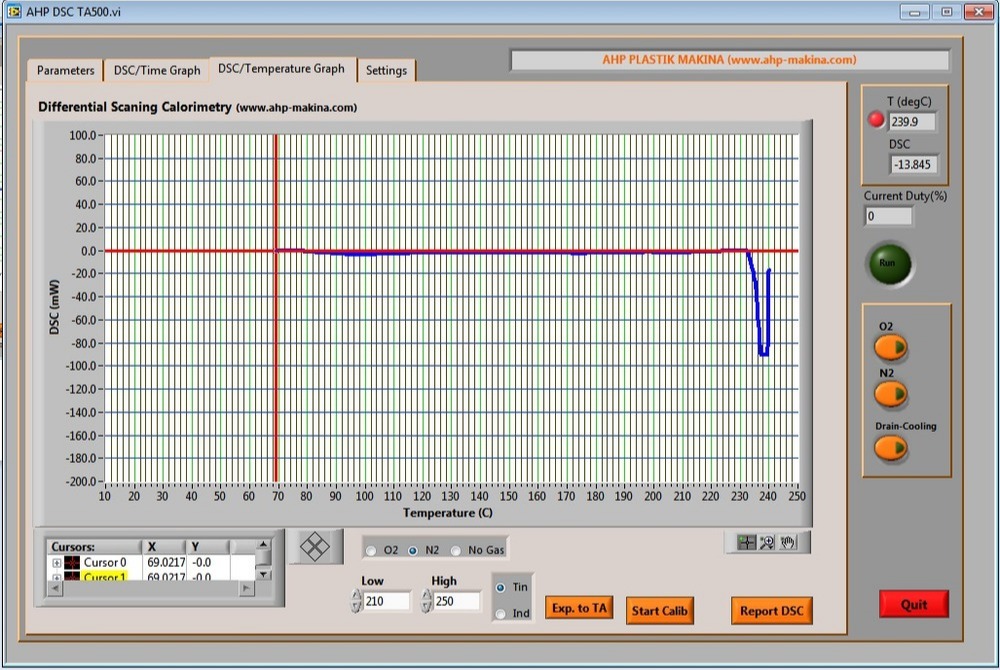Click the Exp. to TA button
The height and width of the screenshot is (670, 1000).
(x=579, y=608)
